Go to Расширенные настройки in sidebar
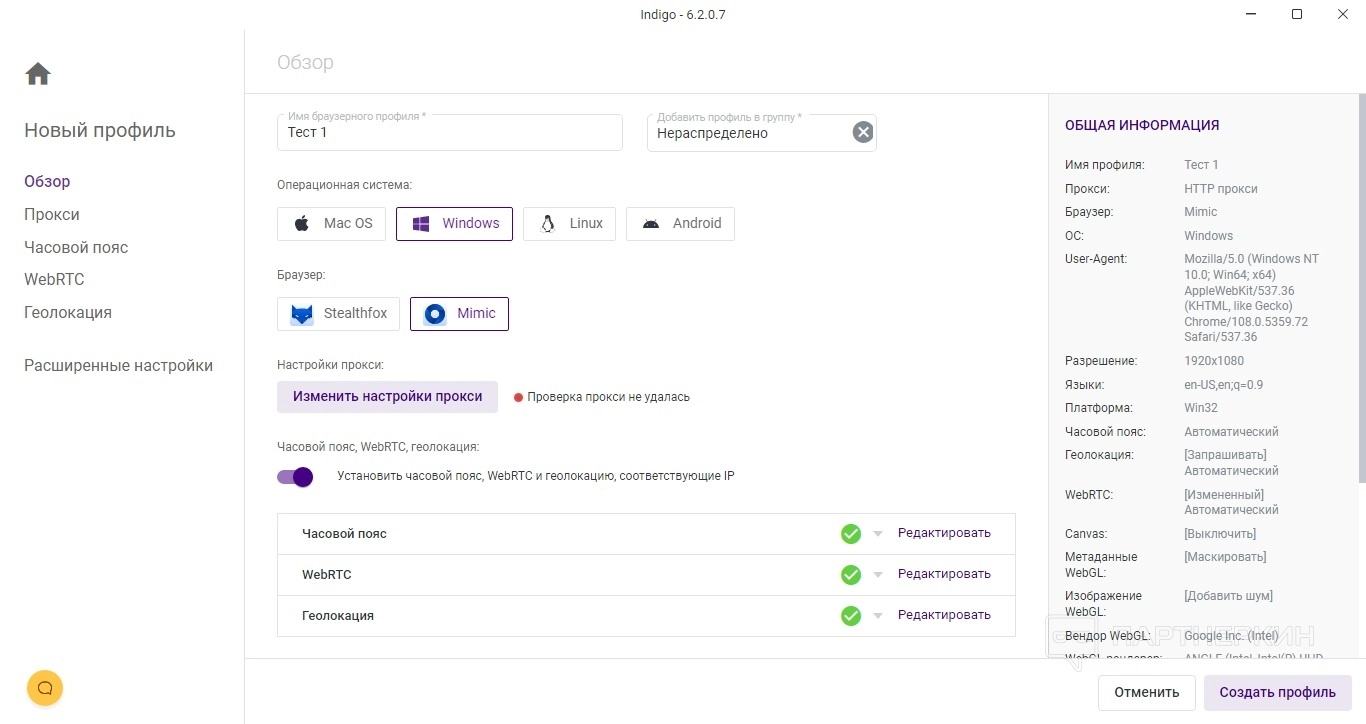 pyautogui.click(x=118, y=366)
